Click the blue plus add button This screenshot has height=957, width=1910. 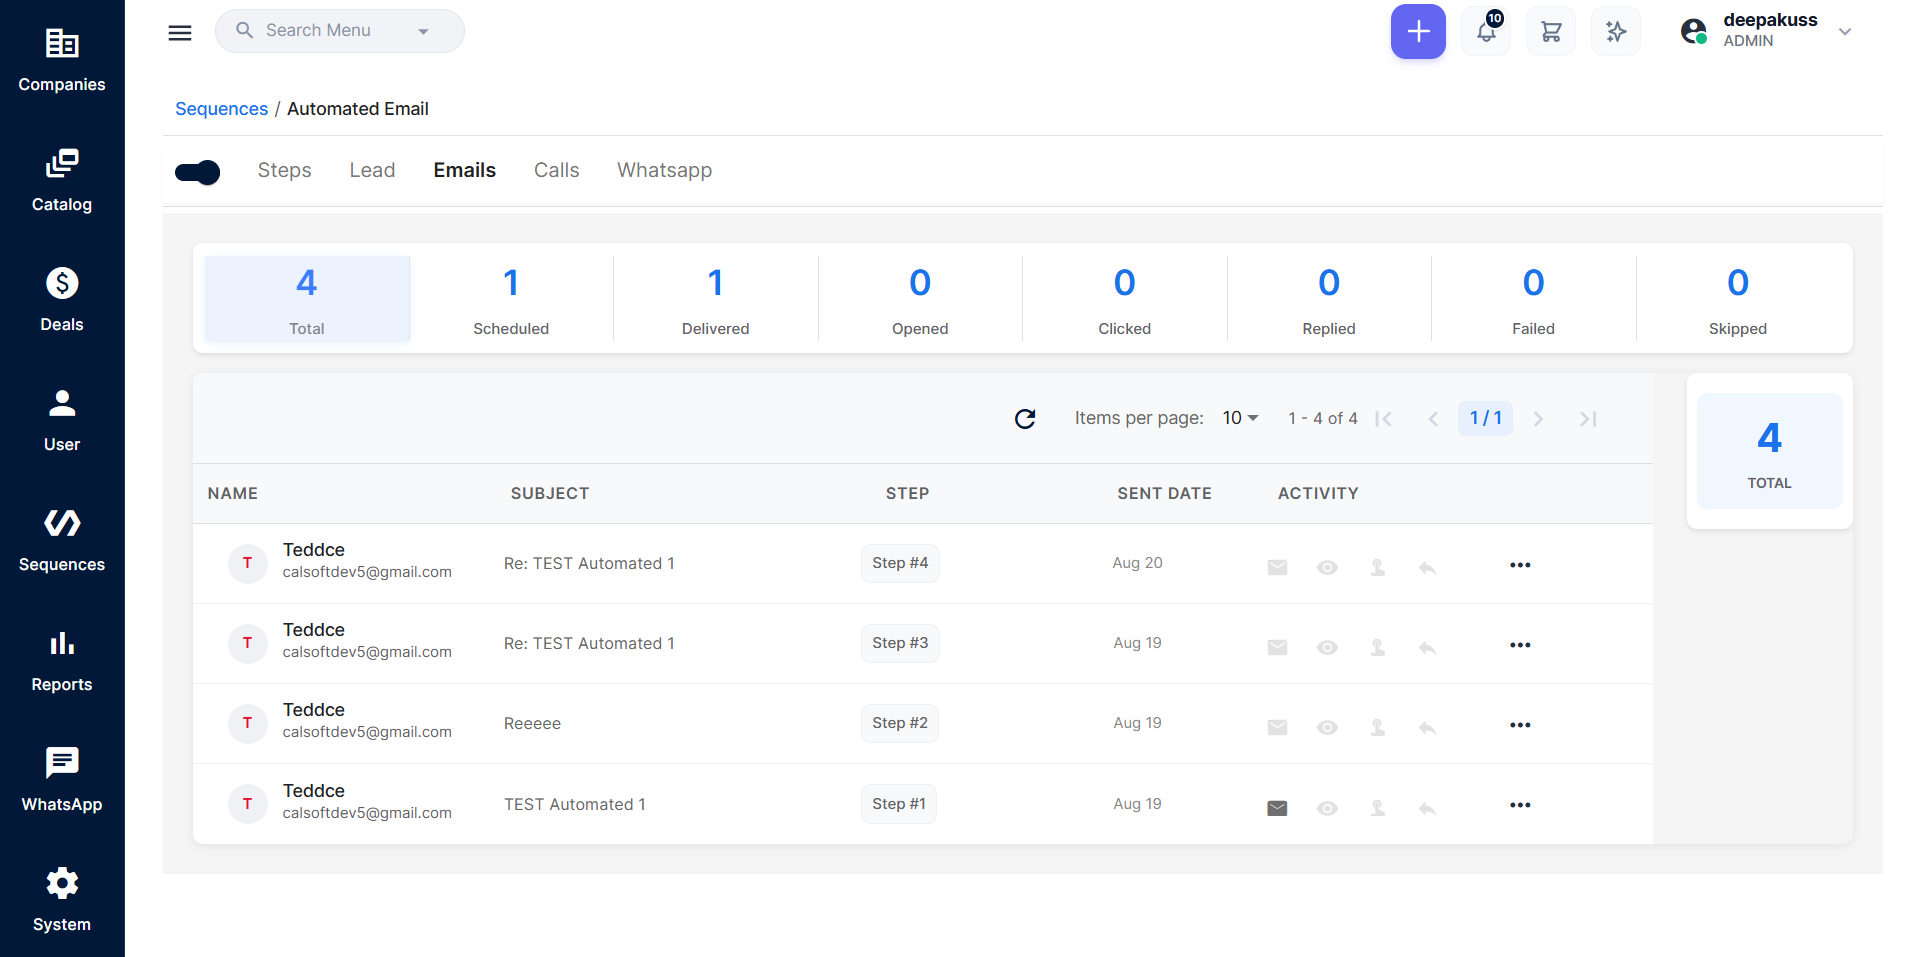pyautogui.click(x=1418, y=32)
